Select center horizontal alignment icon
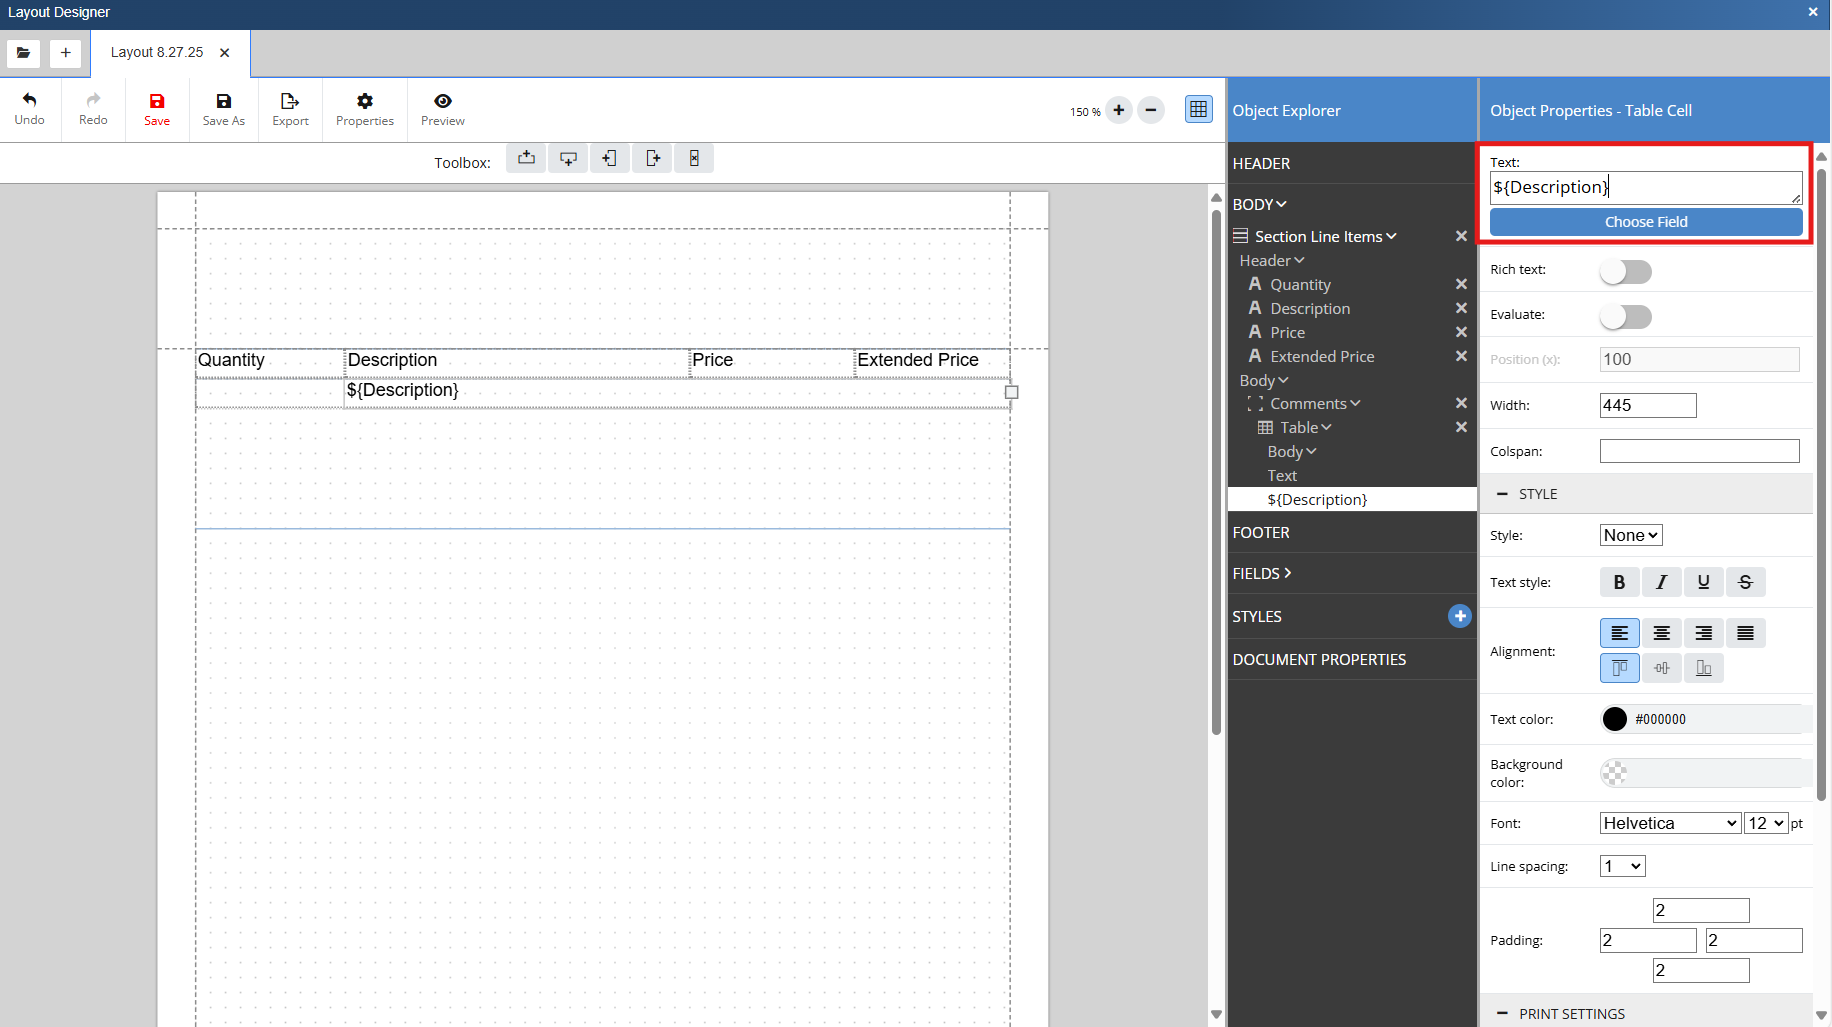 (x=1661, y=633)
